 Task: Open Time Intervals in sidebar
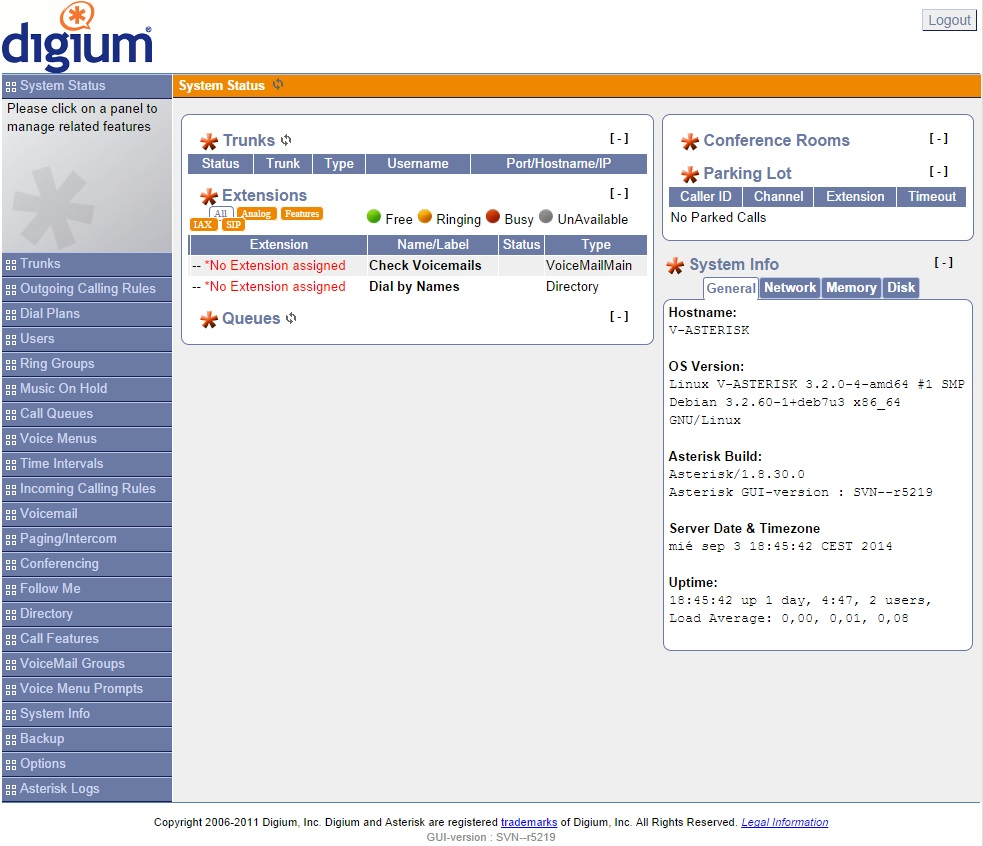point(87,464)
